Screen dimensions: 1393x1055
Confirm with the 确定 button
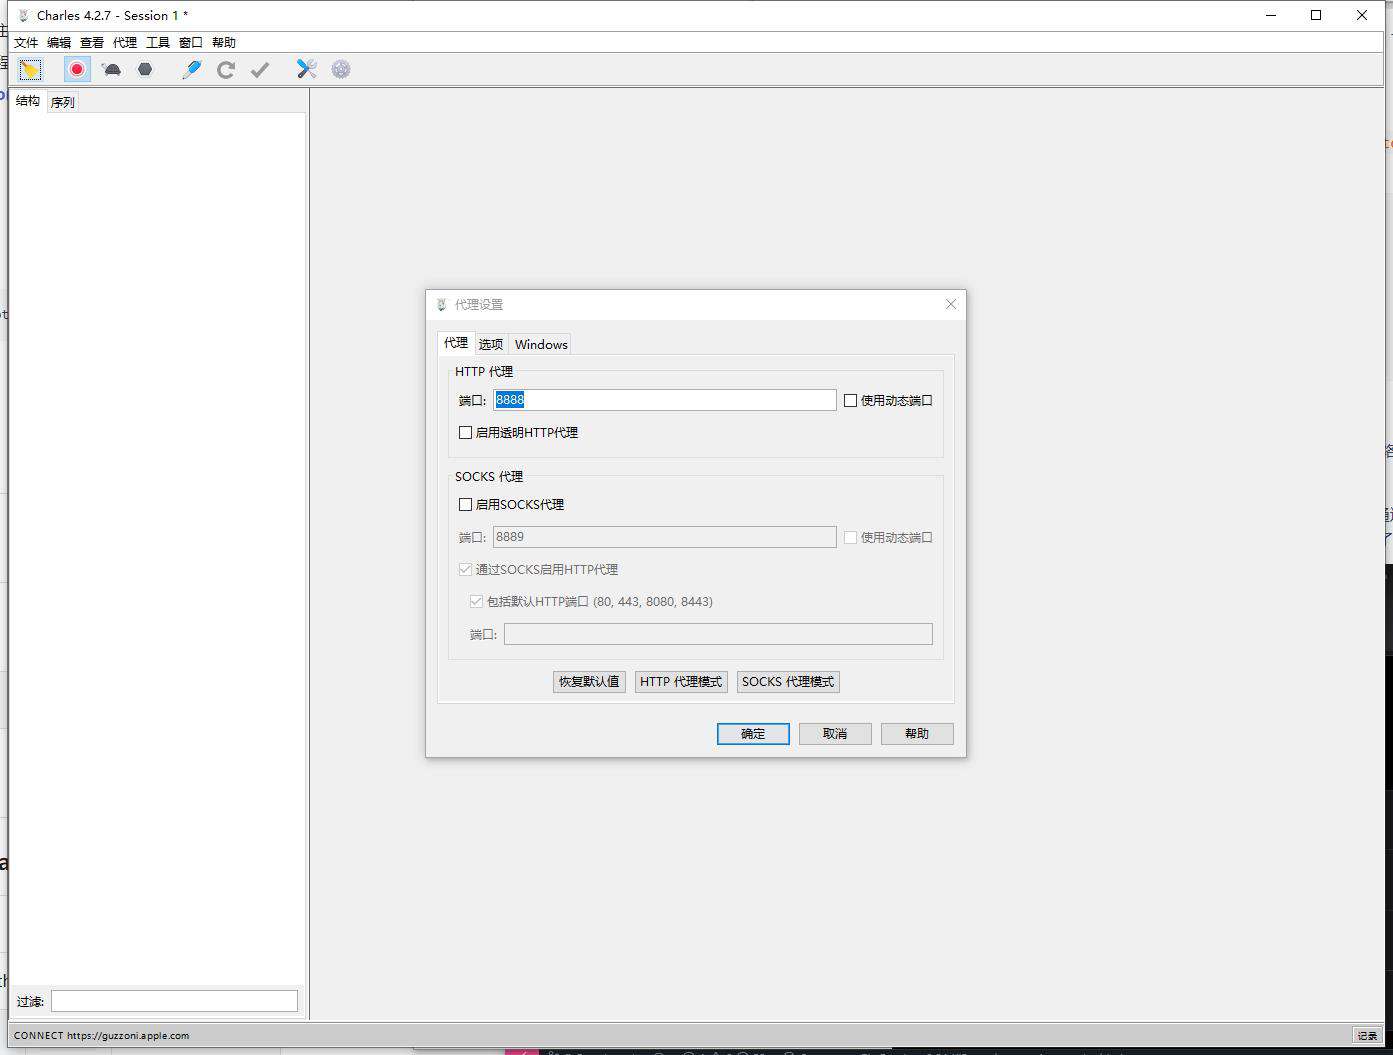click(x=753, y=734)
